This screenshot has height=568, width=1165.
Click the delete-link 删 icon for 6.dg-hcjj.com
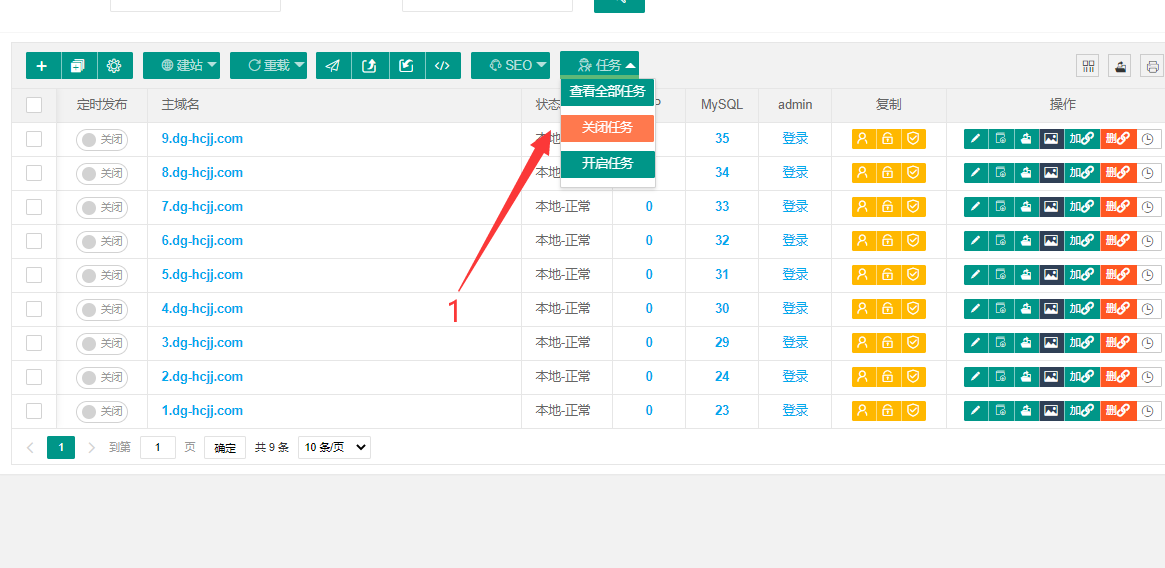[x=1118, y=241]
